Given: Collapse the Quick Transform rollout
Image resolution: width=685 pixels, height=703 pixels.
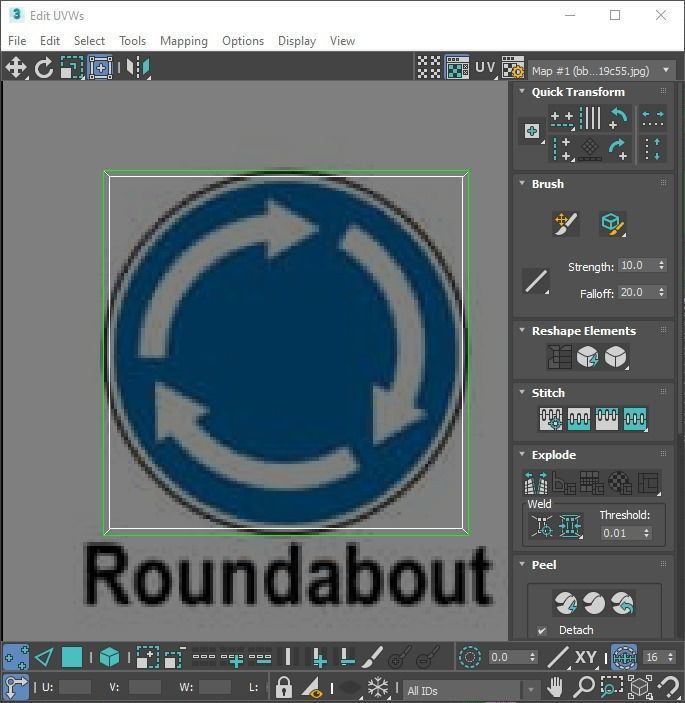Looking at the screenshot, I should [522, 91].
